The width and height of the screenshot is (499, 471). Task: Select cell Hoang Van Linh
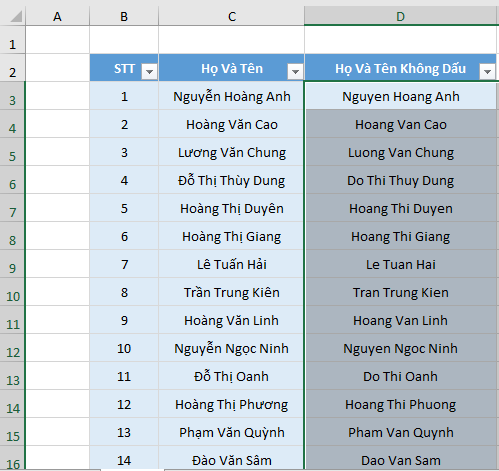point(401,320)
